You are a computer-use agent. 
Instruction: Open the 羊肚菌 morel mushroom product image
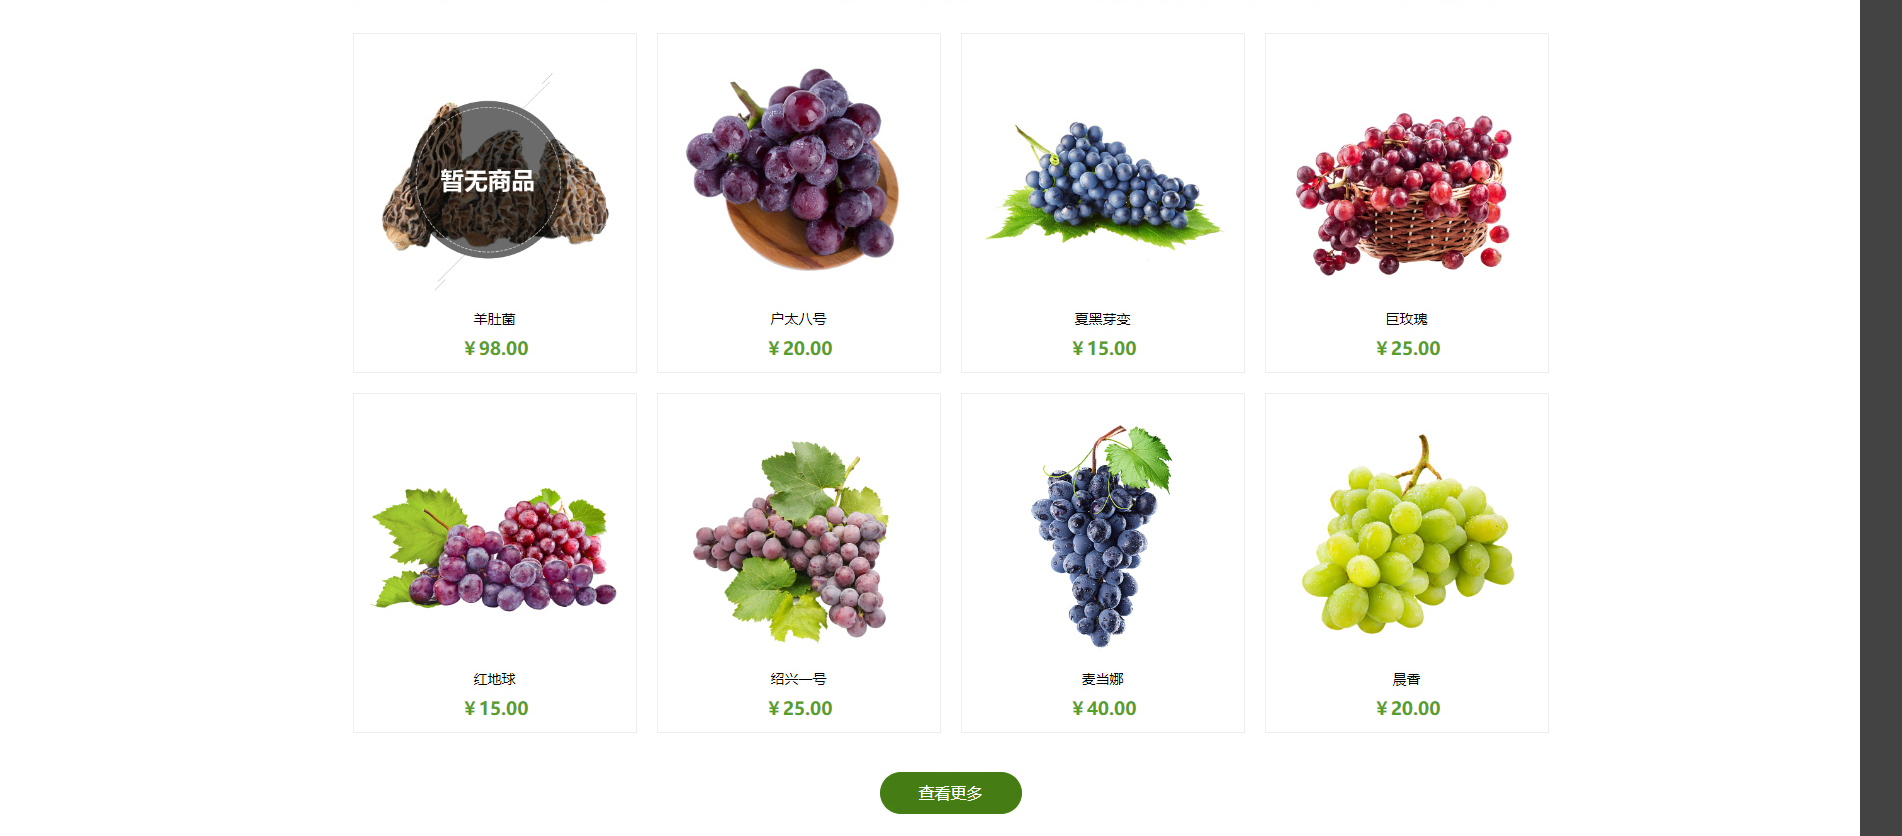495,178
